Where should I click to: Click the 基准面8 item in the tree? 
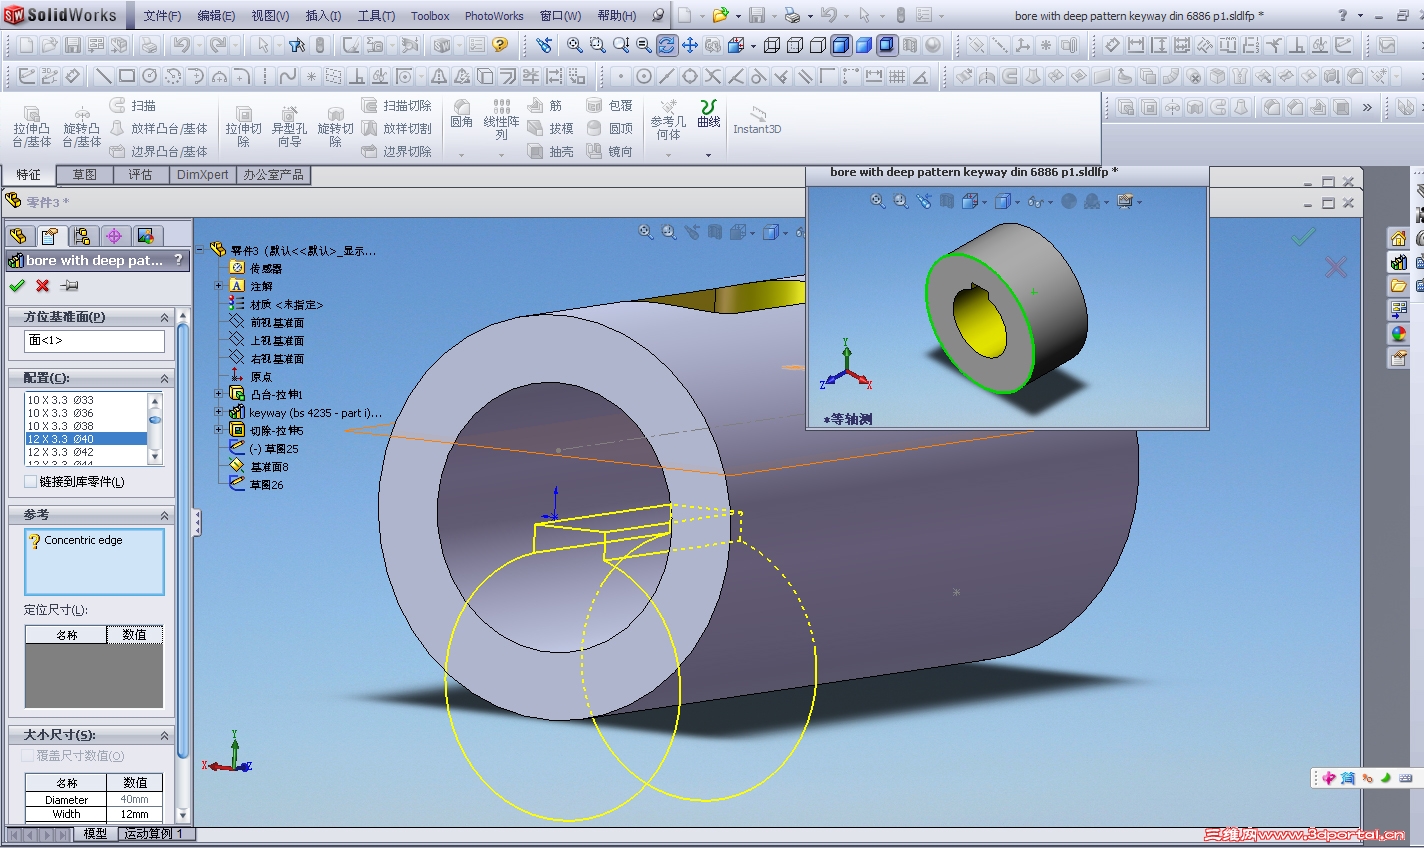(x=269, y=467)
